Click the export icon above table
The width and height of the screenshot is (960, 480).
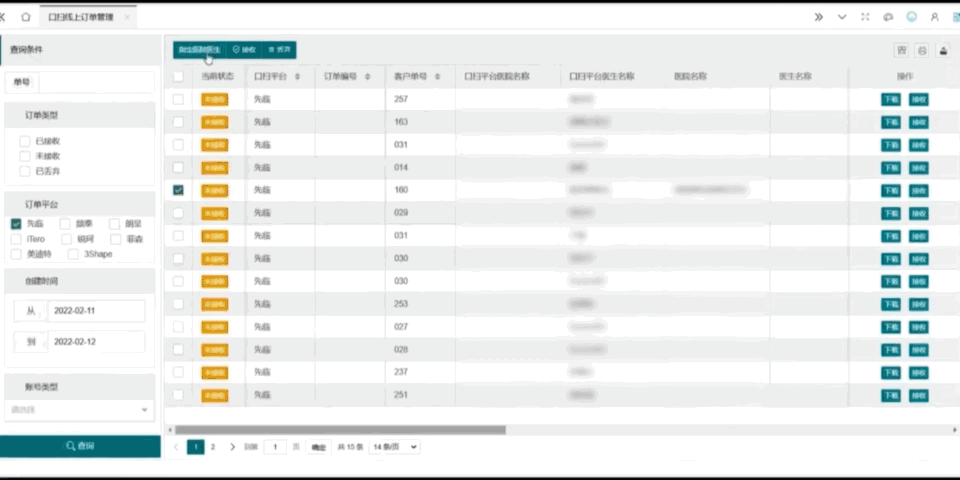(942, 50)
